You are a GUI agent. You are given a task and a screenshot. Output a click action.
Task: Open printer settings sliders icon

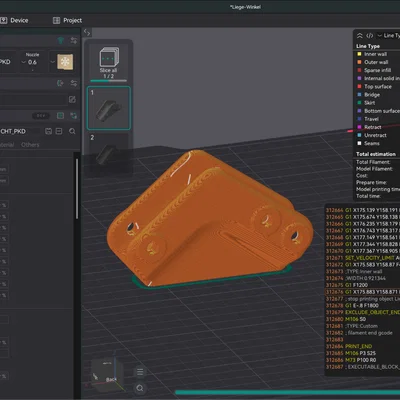(x=74, y=41)
